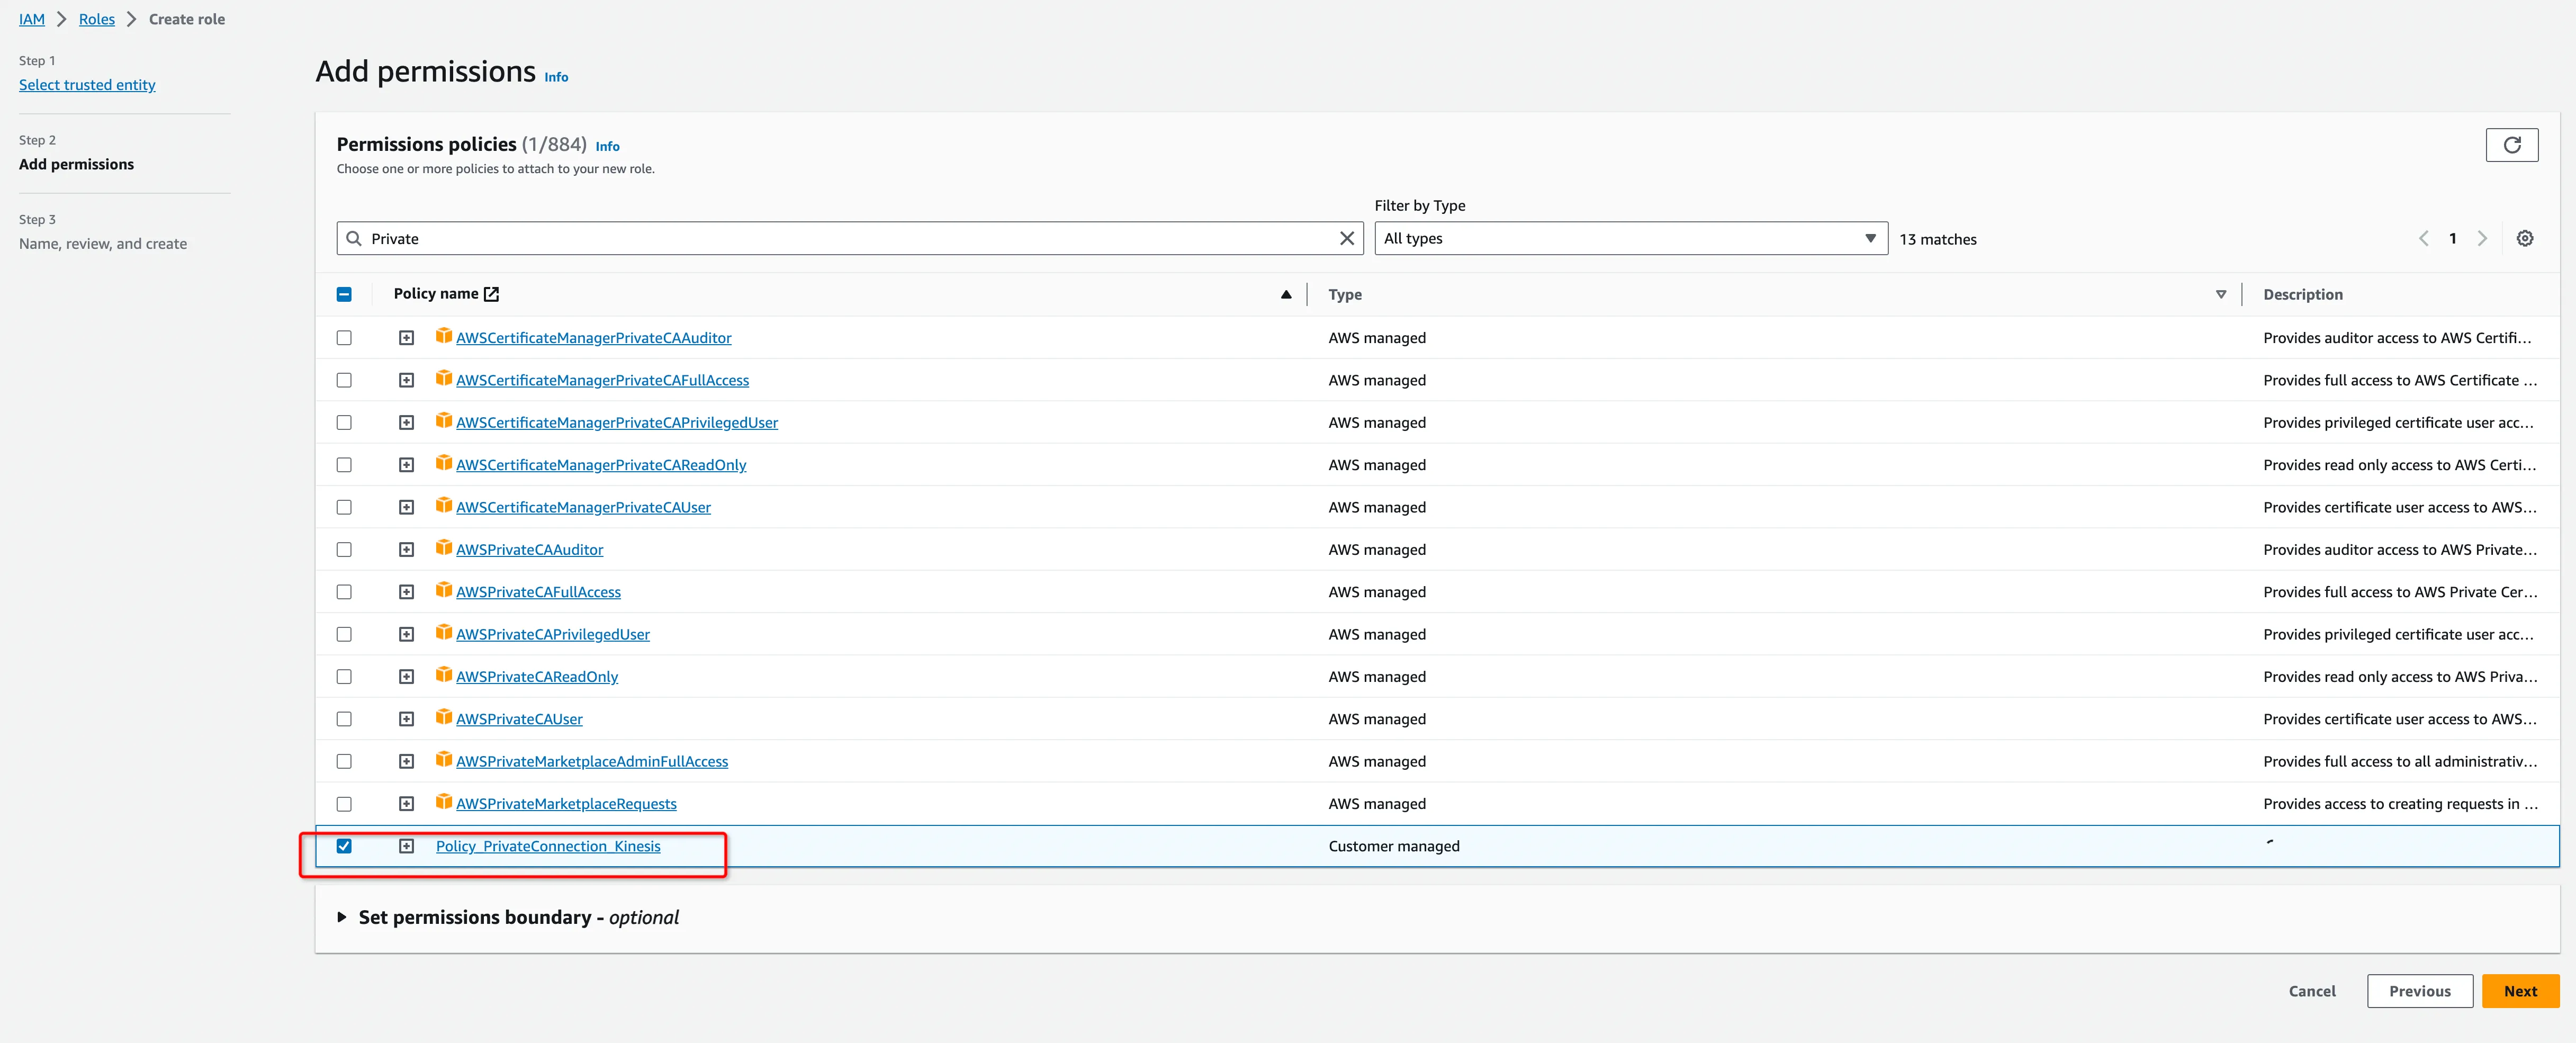Expand AWSCertificateManagerPrivateCAFullAccess policy details
The image size is (2576, 1043).
tap(406, 380)
